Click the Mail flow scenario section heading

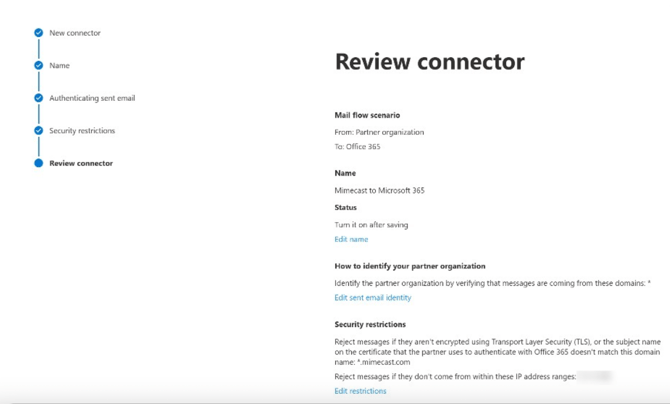point(367,115)
